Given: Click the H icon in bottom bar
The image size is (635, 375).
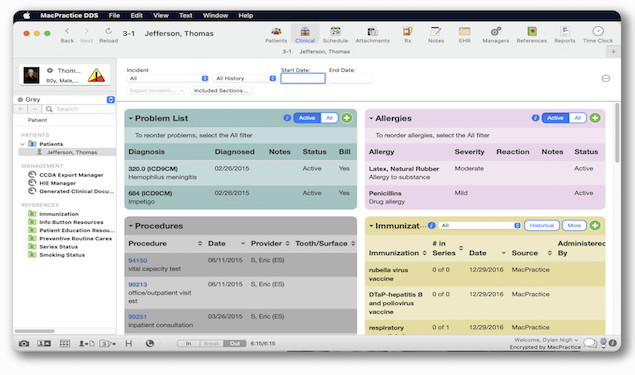Looking at the screenshot, I should [129, 343].
